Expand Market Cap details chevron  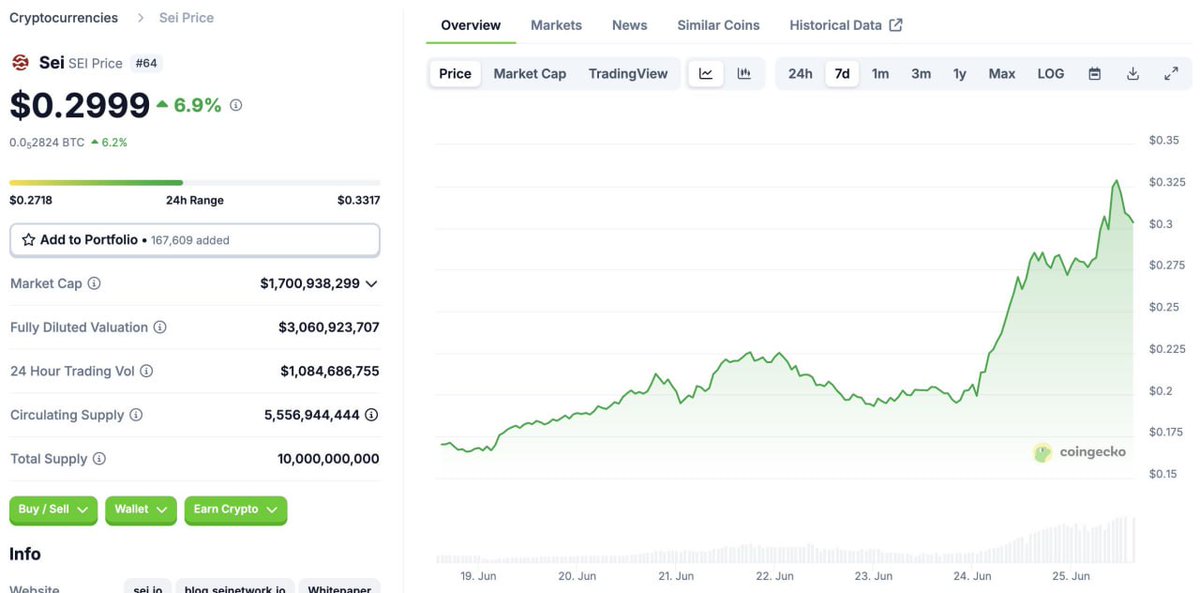[372, 284]
